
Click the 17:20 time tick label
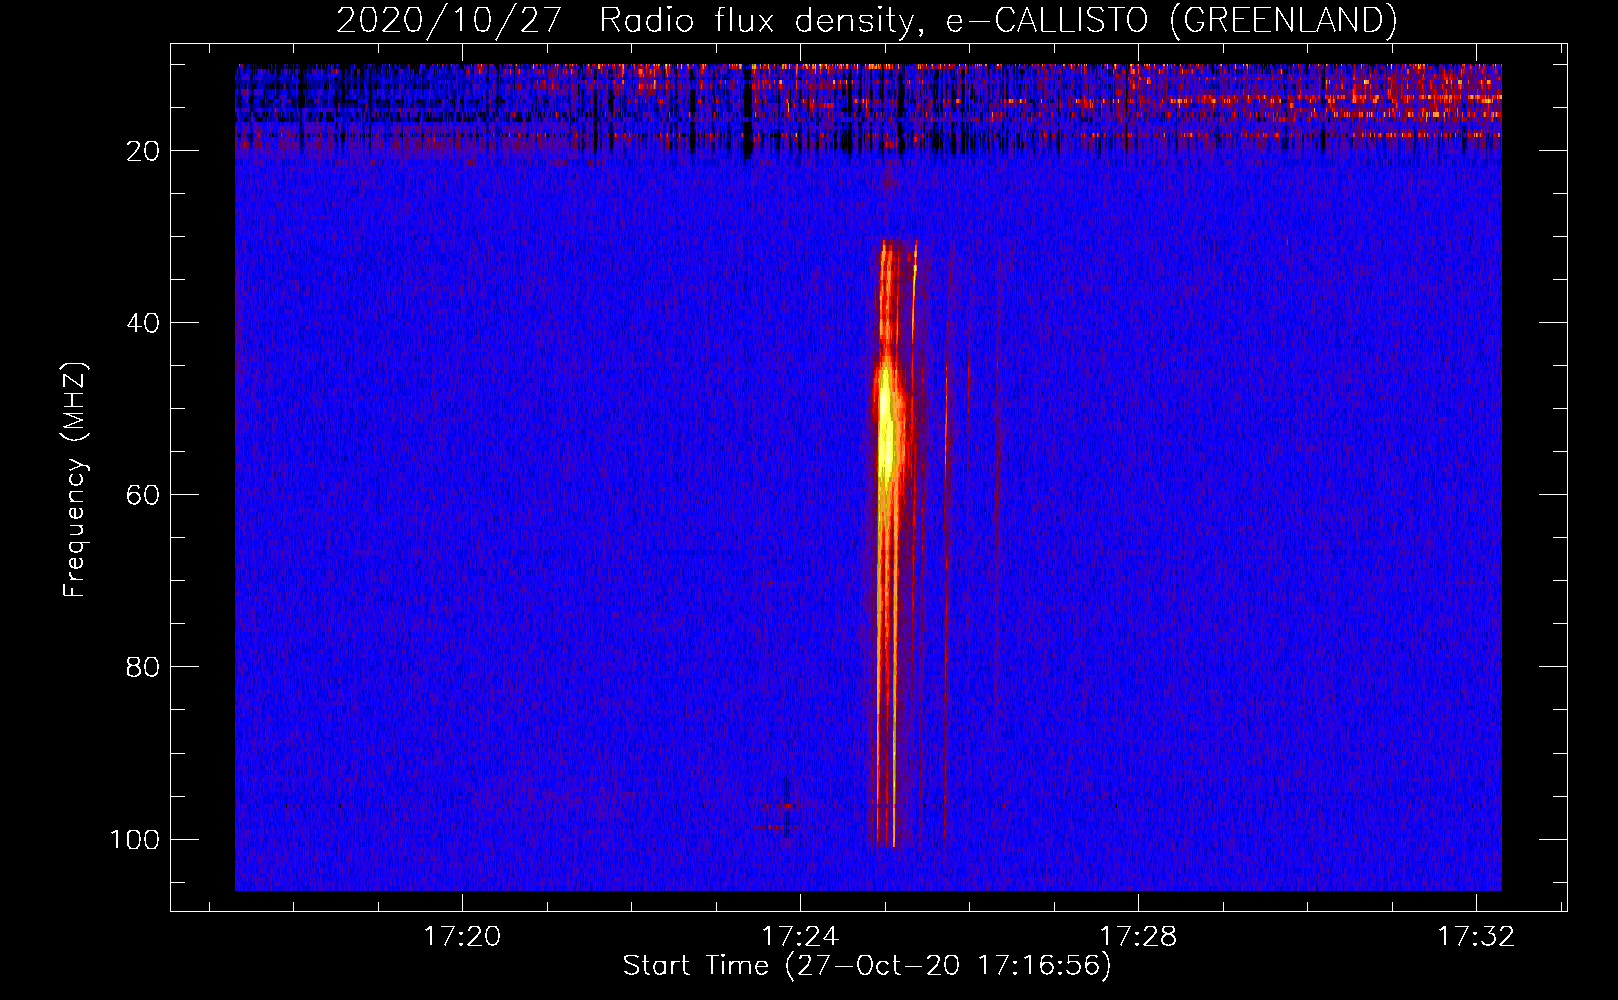click(461, 936)
